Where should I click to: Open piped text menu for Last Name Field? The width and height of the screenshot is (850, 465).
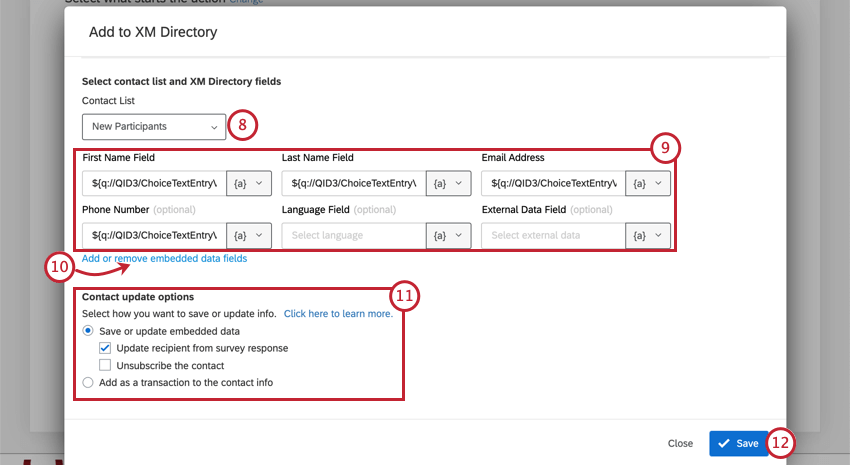coord(448,183)
